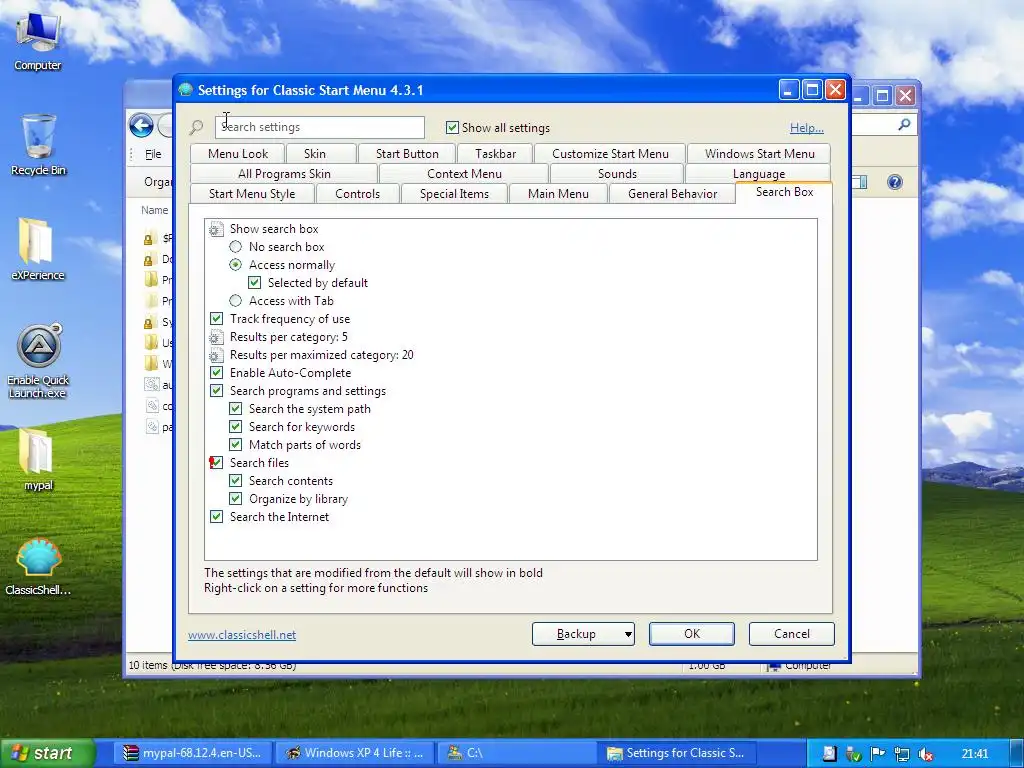1024x768 pixels.
Task: Go to Customize Start Menu tab
Action: coord(610,154)
